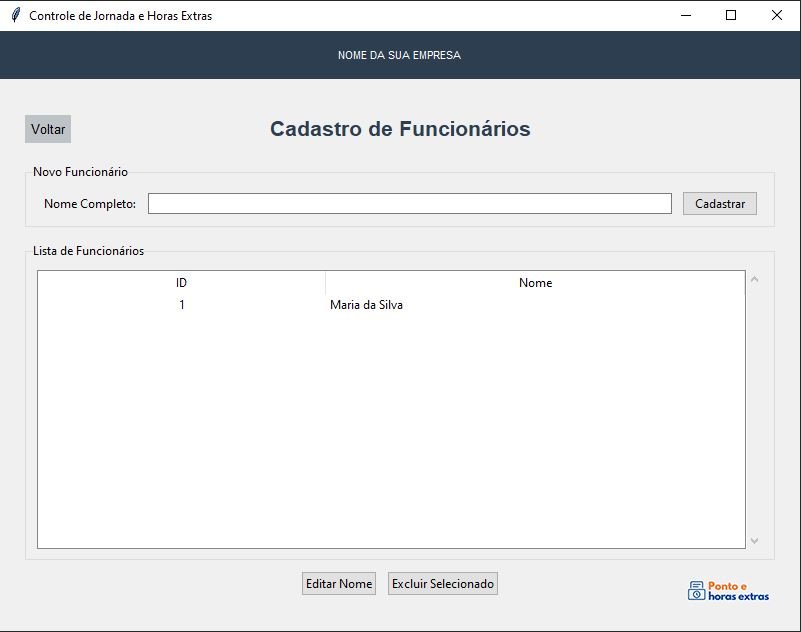Click the ID column header
Viewport: 801px width, 632px height.
(181, 283)
